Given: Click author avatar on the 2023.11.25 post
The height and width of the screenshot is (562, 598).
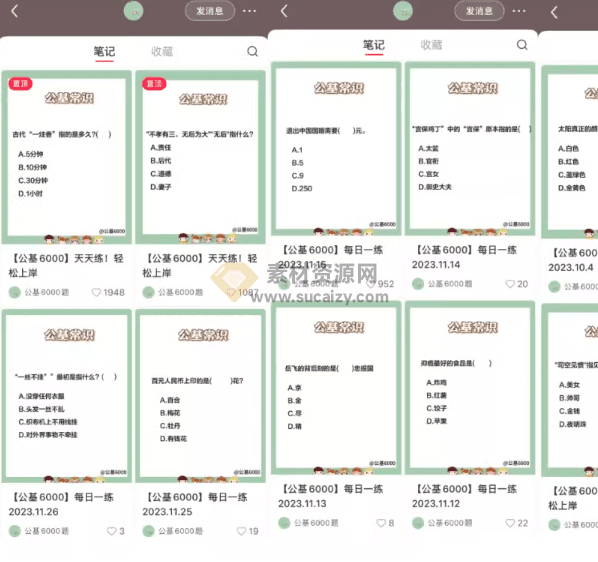Looking at the screenshot, I should point(148,531).
